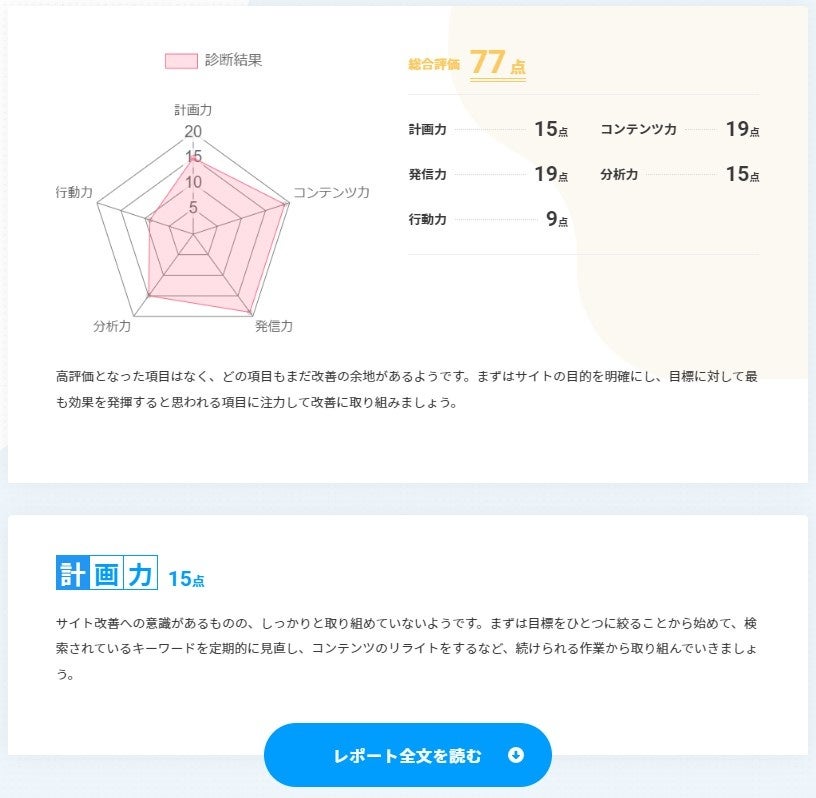Click the blue 15点 beside the section heading
This screenshot has width=816, height=798.
tap(186, 579)
